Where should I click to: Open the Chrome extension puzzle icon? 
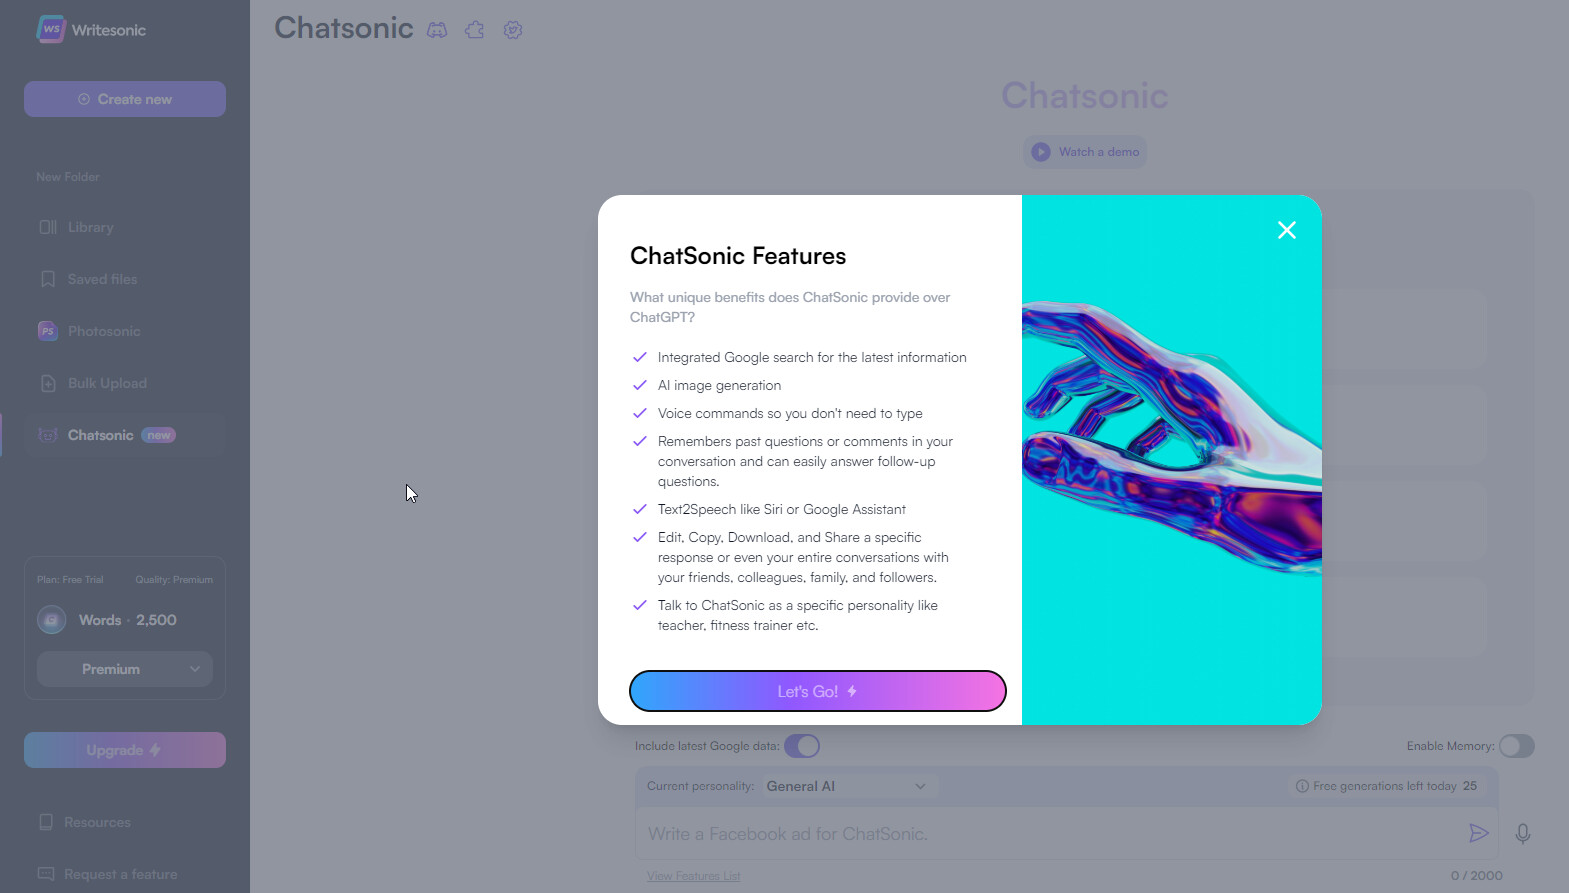[475, 30]
